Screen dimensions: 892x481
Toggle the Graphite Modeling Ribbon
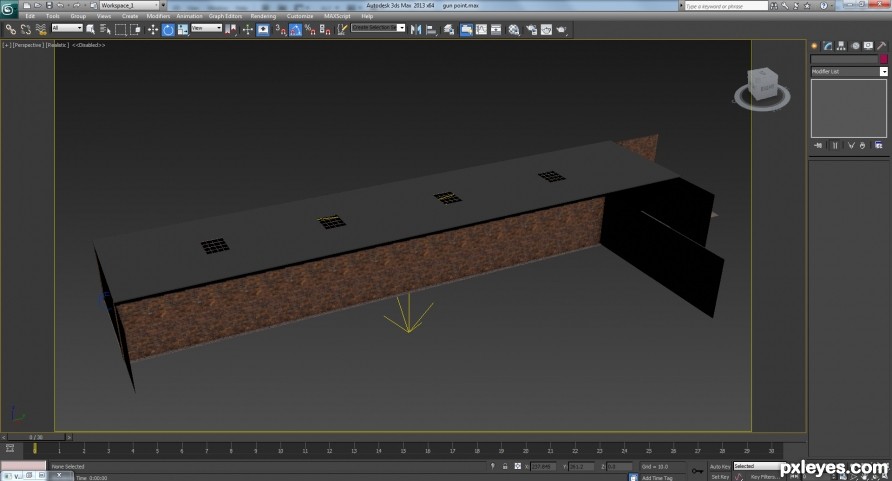466,30
